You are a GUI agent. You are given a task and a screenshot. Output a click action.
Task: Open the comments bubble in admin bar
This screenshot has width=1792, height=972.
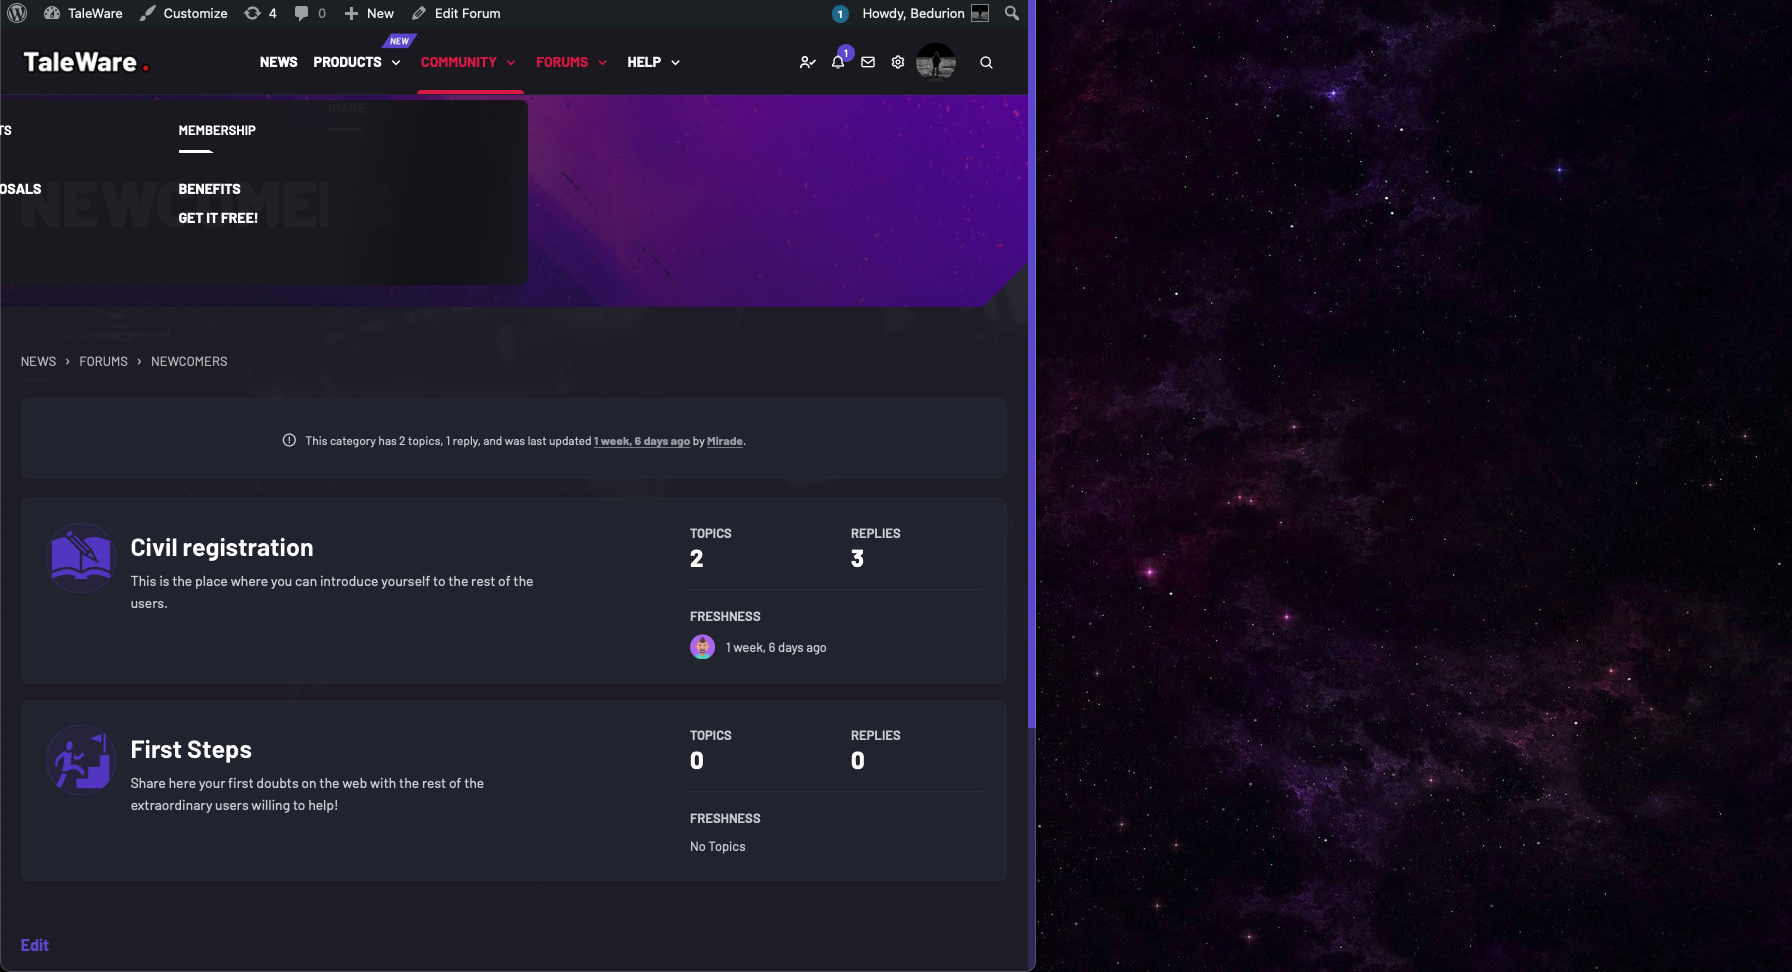[310, 13]
